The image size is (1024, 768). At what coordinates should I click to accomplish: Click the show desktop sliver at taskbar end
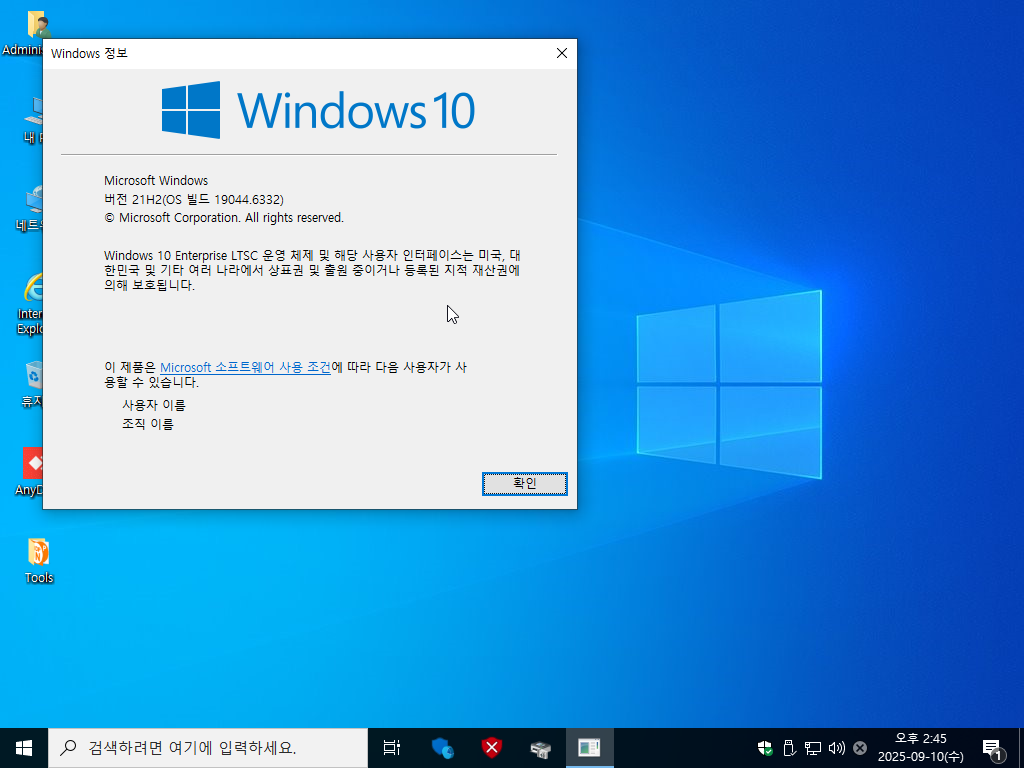[1020, 748]
